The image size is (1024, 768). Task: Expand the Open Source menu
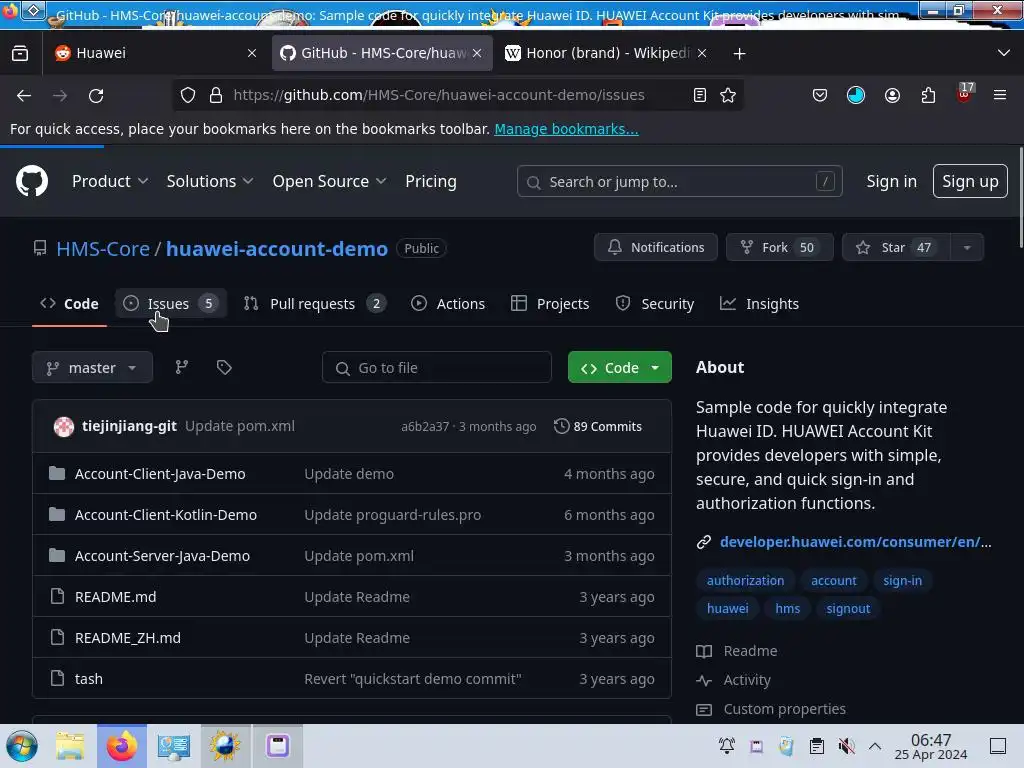coord(329,181)
